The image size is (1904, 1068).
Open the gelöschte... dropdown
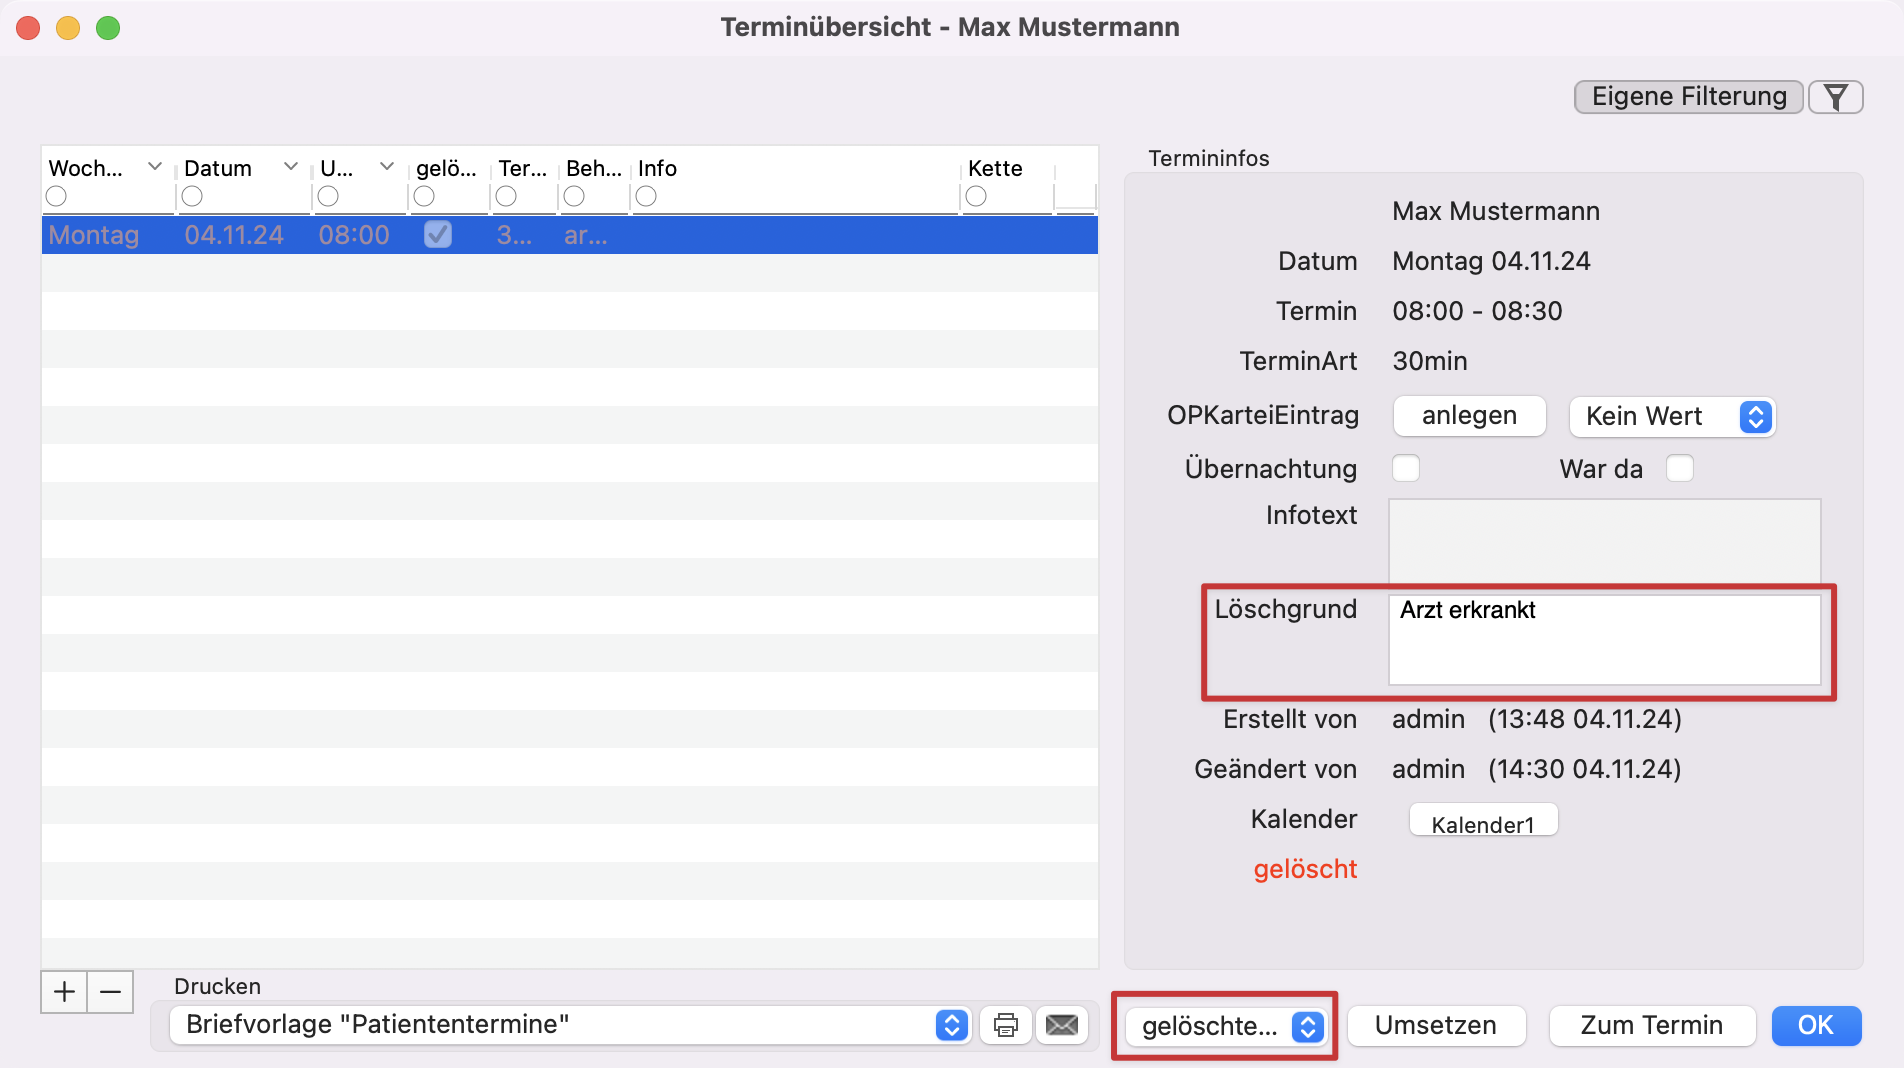[1225, 1026]
